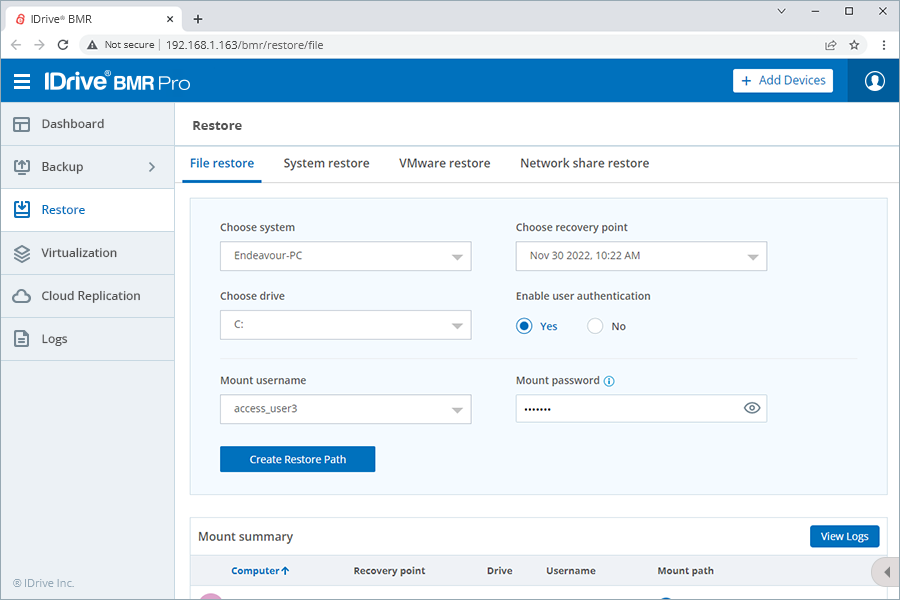Open the Choose drive dropdown
Screen dimensions: 900x600
(345, 325)
